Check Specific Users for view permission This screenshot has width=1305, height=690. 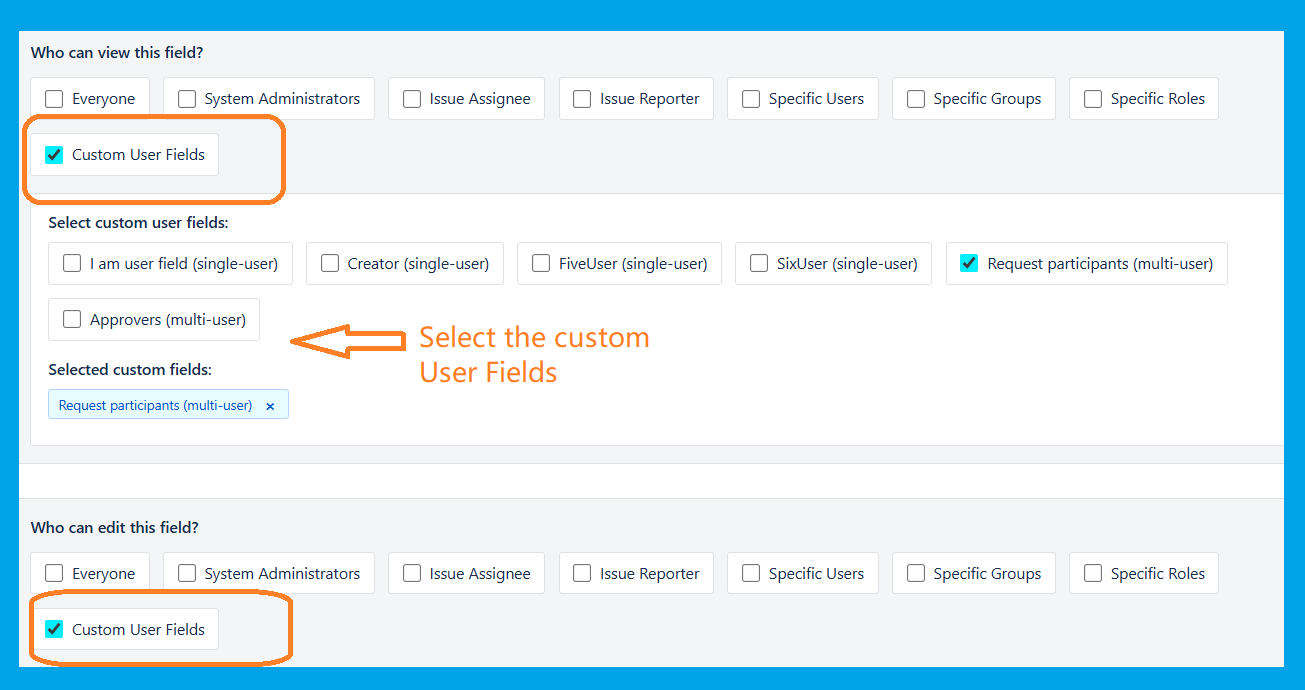751,99
